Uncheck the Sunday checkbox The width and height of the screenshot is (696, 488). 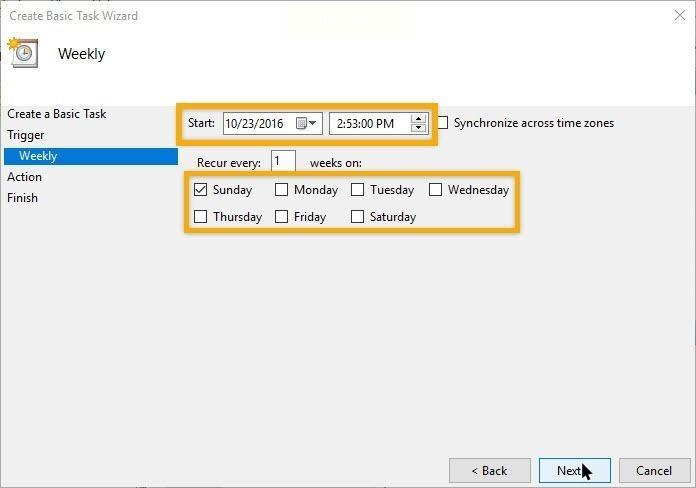click(x=200, y=190)
